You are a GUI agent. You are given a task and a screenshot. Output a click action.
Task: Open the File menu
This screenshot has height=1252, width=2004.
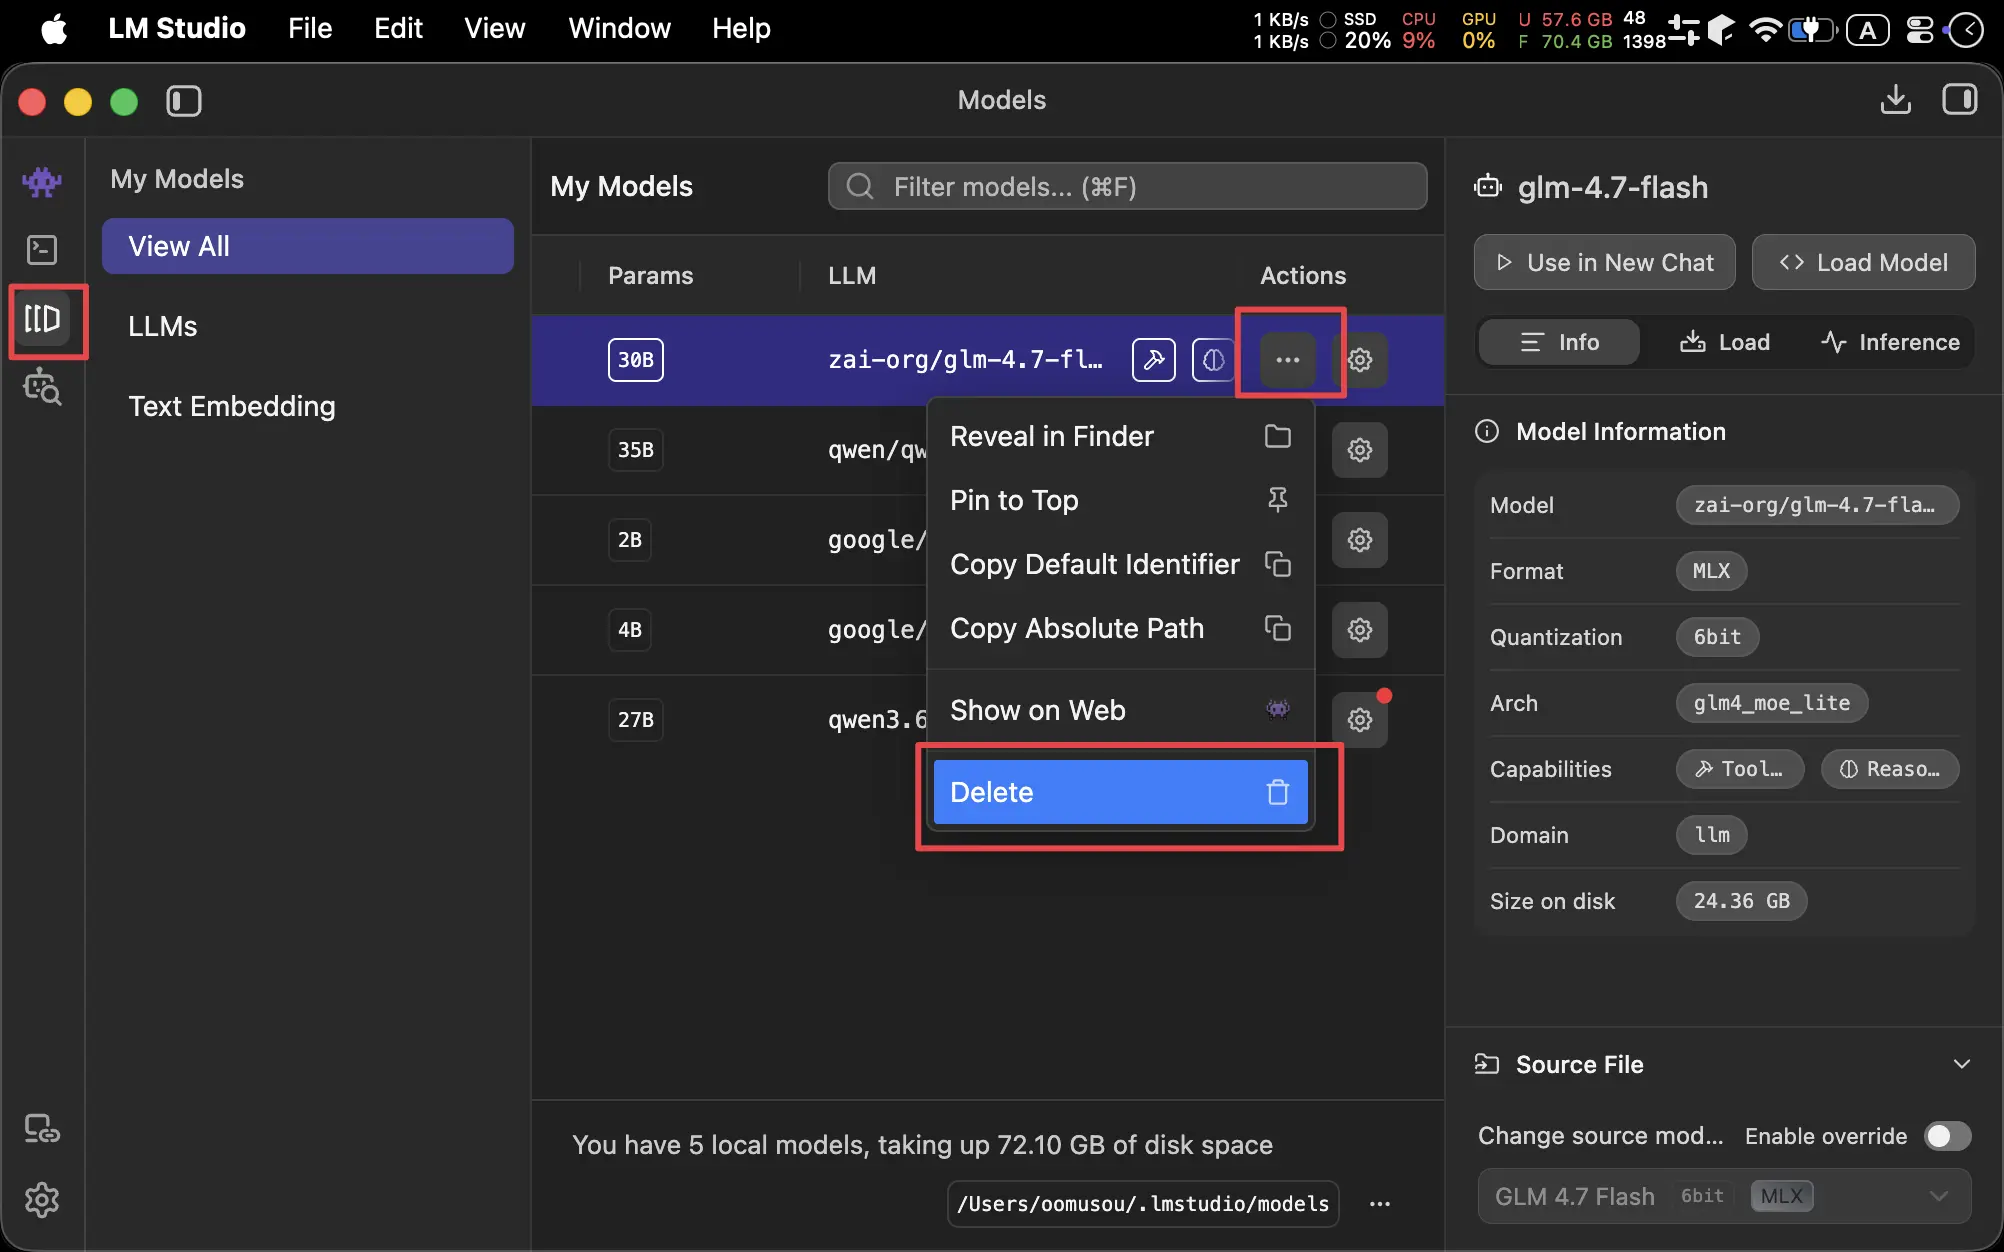[x=310, y=28]
